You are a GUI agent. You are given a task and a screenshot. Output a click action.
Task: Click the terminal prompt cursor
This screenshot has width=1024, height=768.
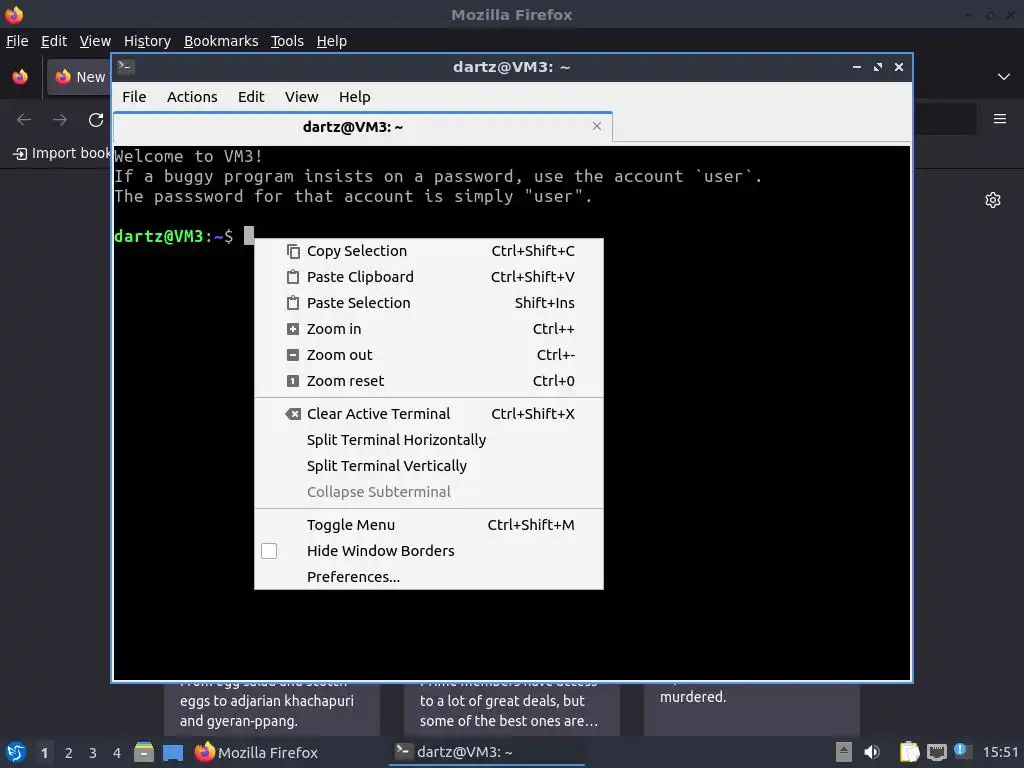tap(249, 236)
